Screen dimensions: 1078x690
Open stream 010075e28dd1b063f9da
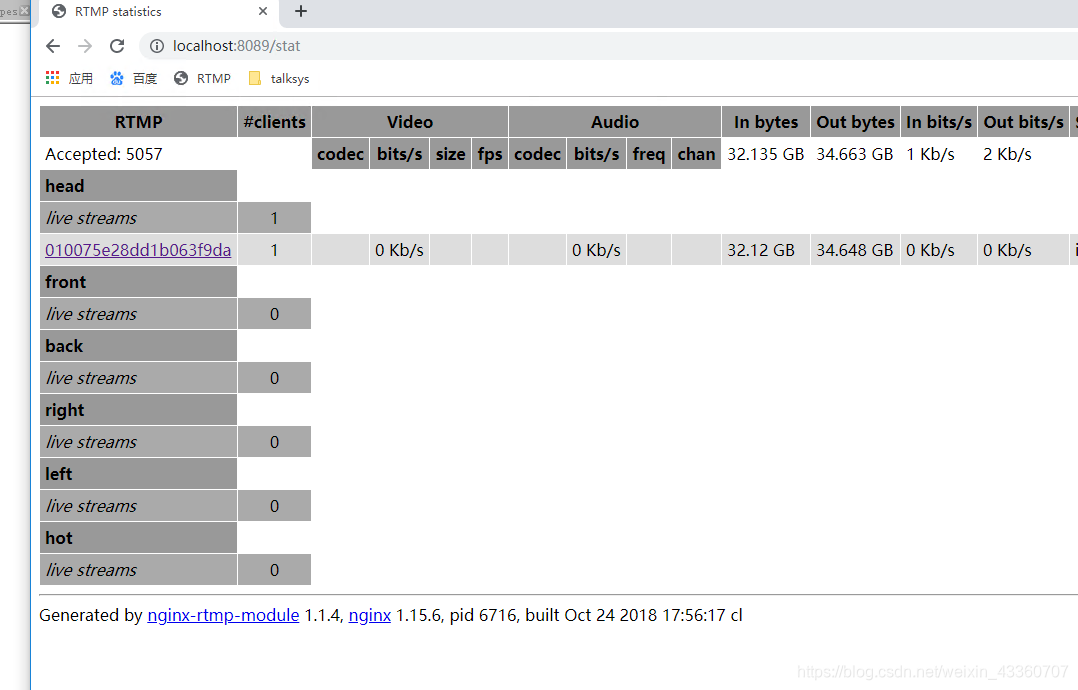point(137,250)
